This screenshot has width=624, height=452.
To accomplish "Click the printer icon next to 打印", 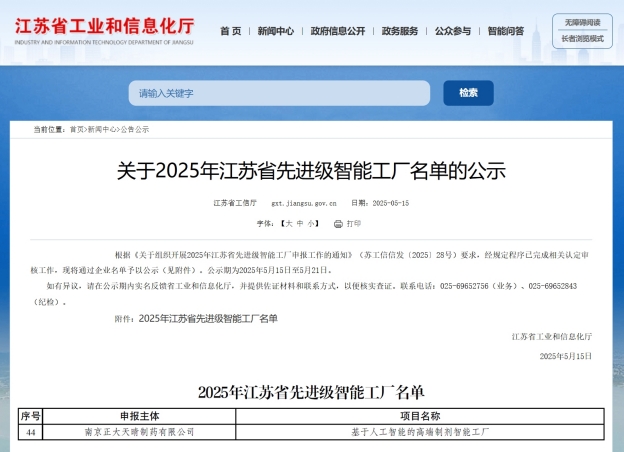I will tap(338, 223).
